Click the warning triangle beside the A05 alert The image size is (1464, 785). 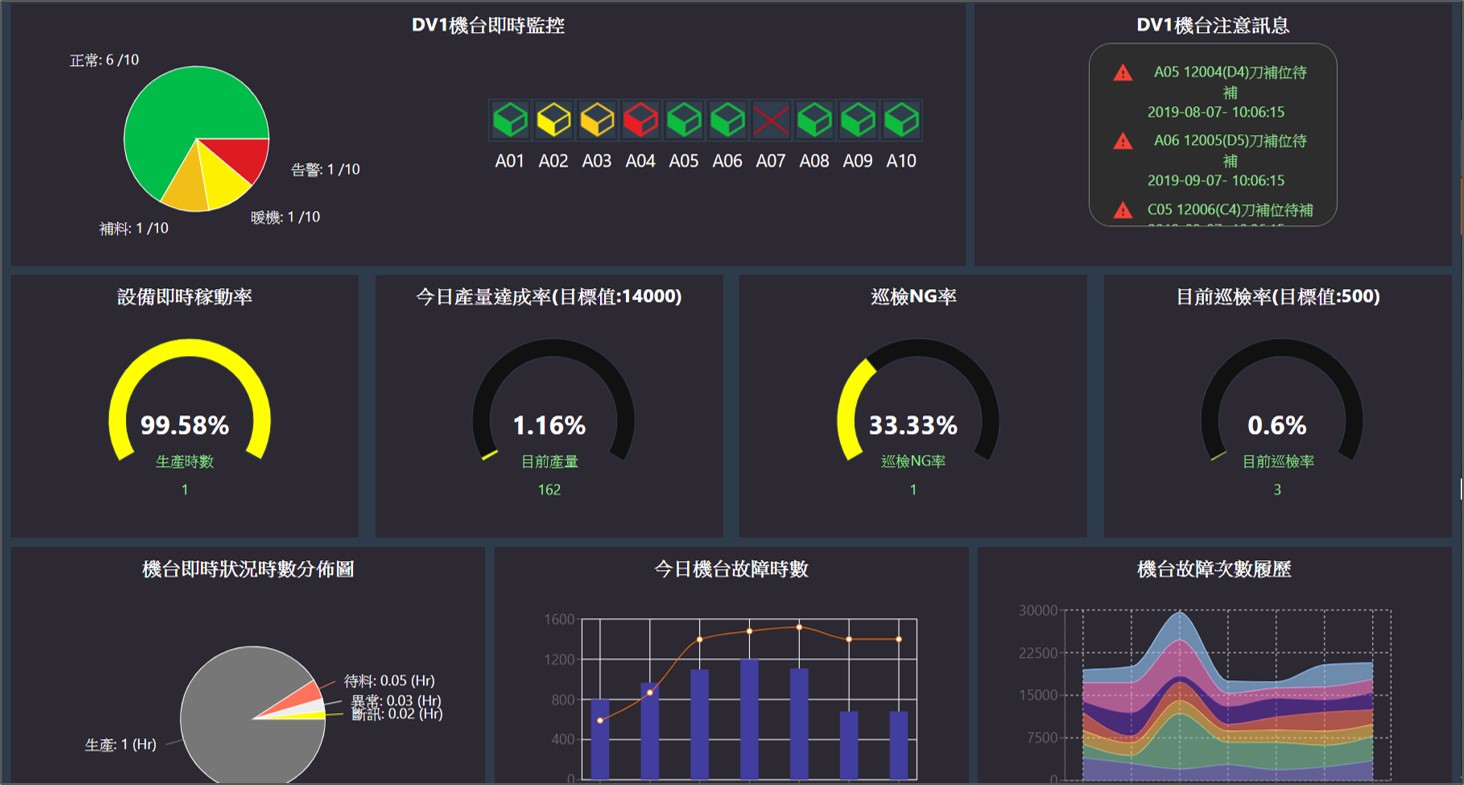(1123, 73)
